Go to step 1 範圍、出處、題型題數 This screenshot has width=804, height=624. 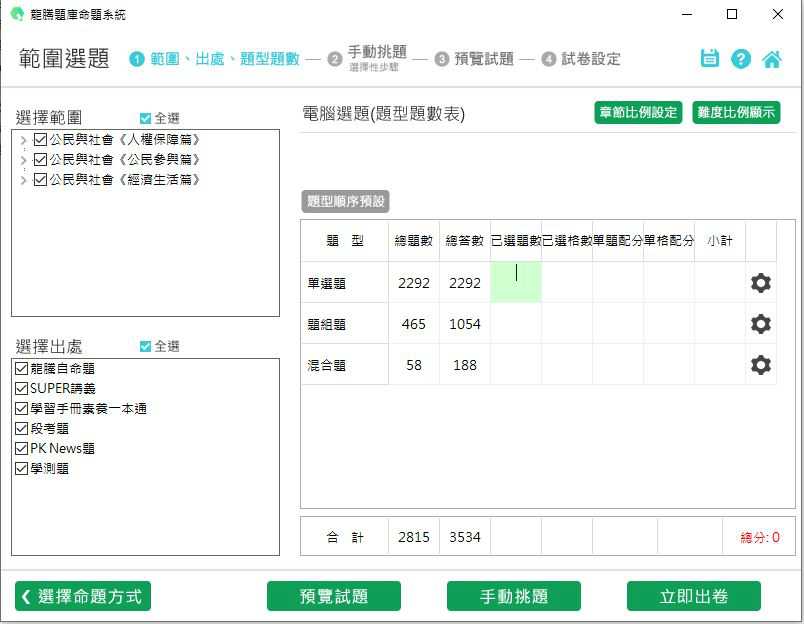tap(214, 59)
